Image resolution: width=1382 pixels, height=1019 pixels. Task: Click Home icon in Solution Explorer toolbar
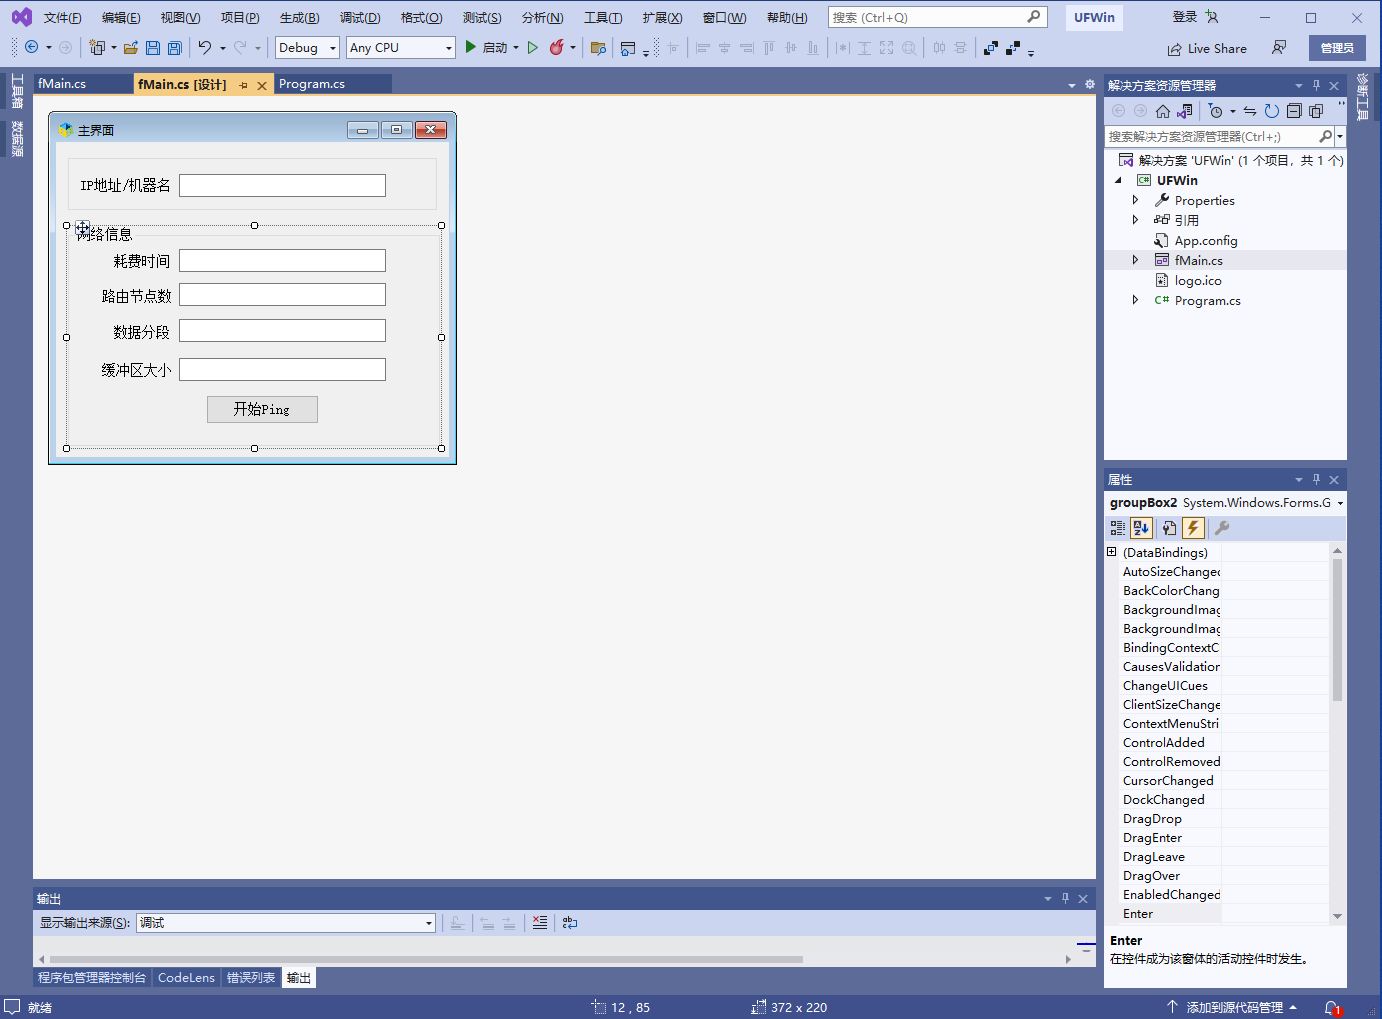[x=1163, y=111]
